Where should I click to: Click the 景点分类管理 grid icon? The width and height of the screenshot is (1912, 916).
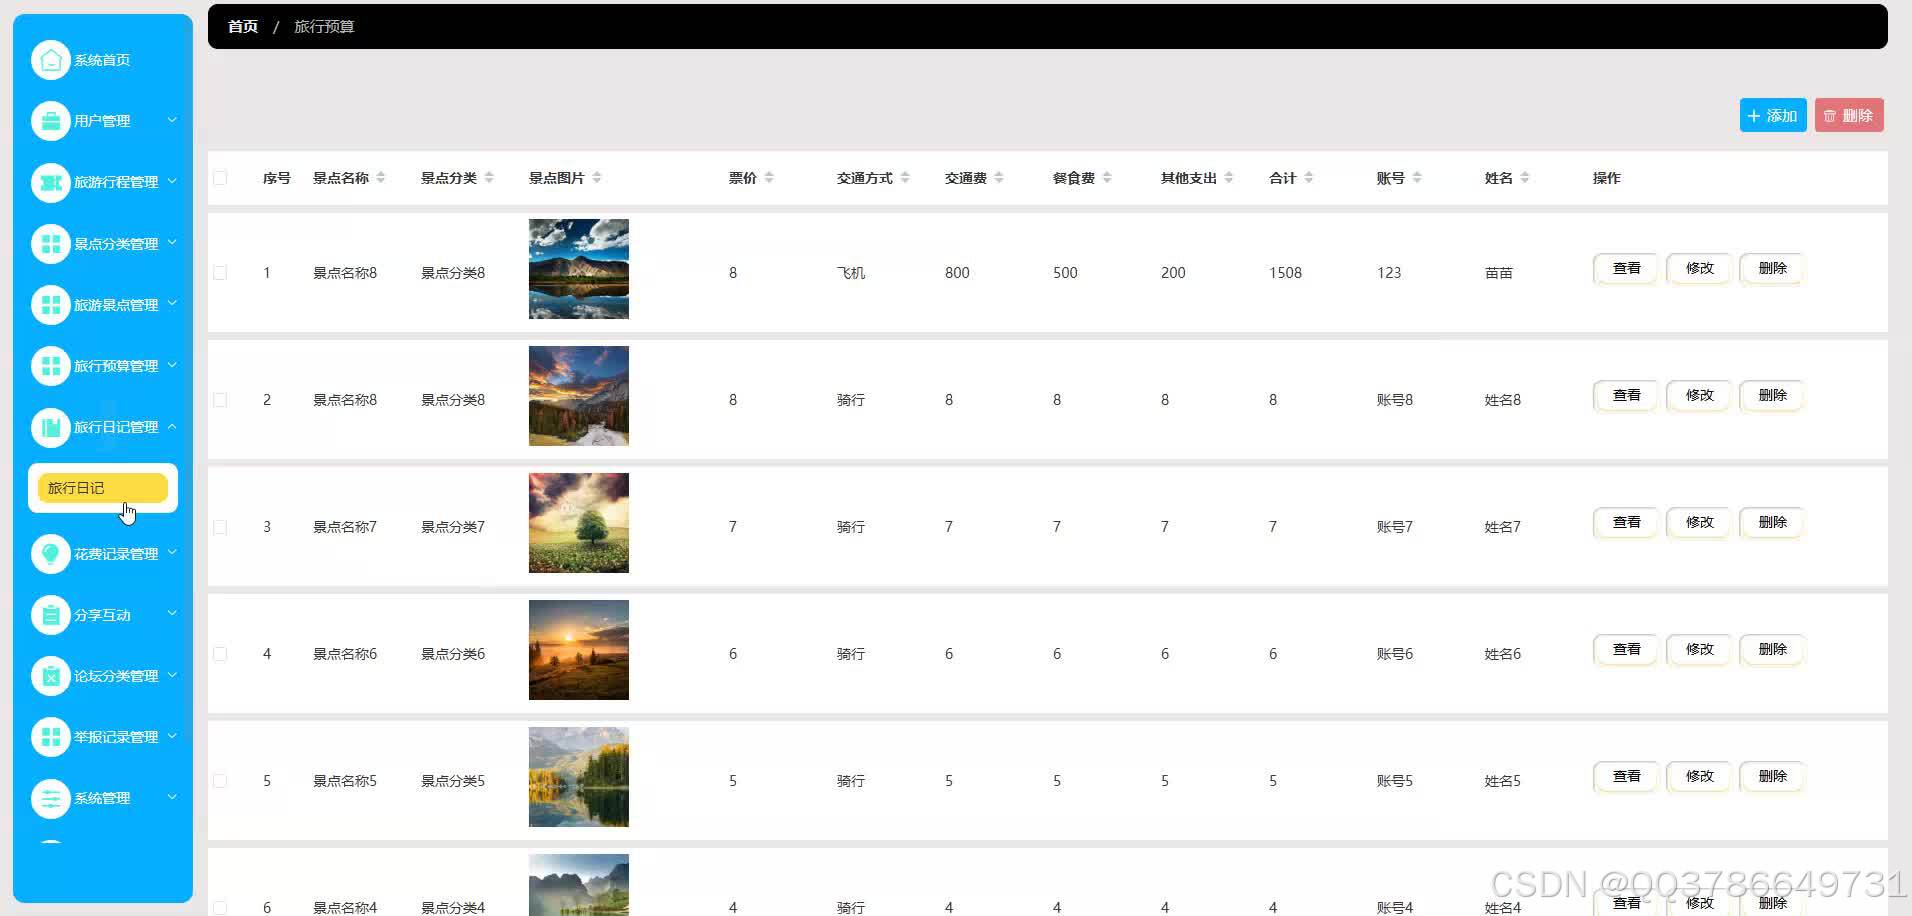[x=50, y=243]
